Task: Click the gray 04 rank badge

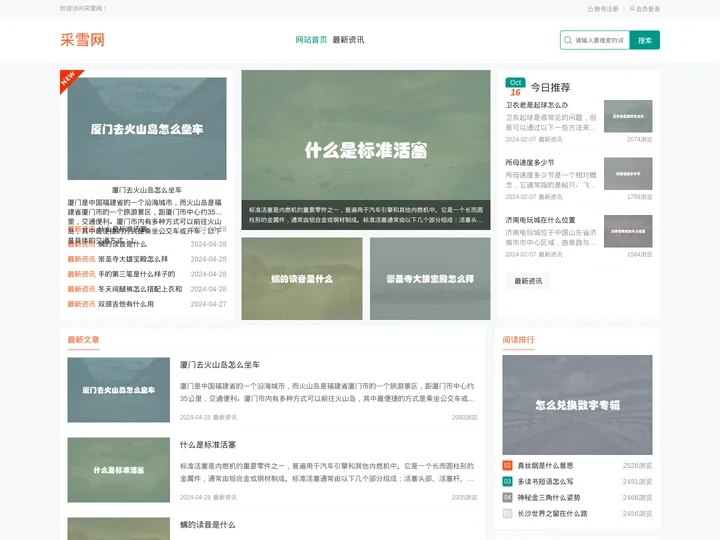Action: [x=507, y=498]
